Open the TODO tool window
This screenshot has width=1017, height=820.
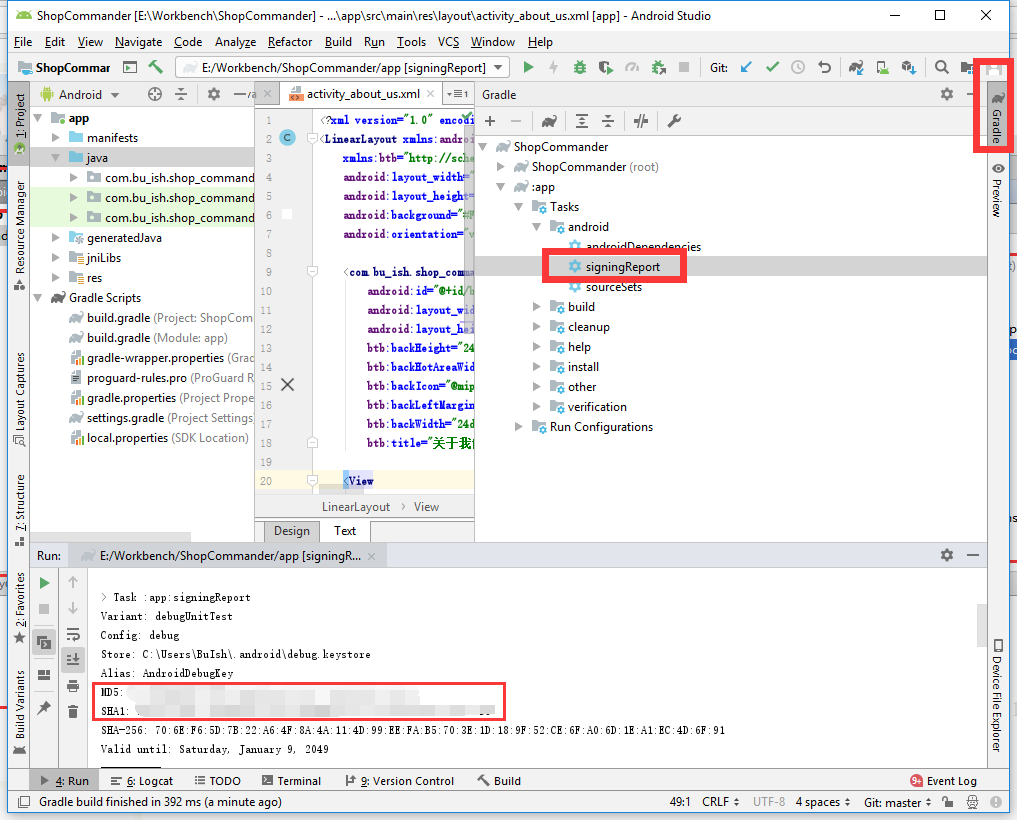tap(218, 781)
